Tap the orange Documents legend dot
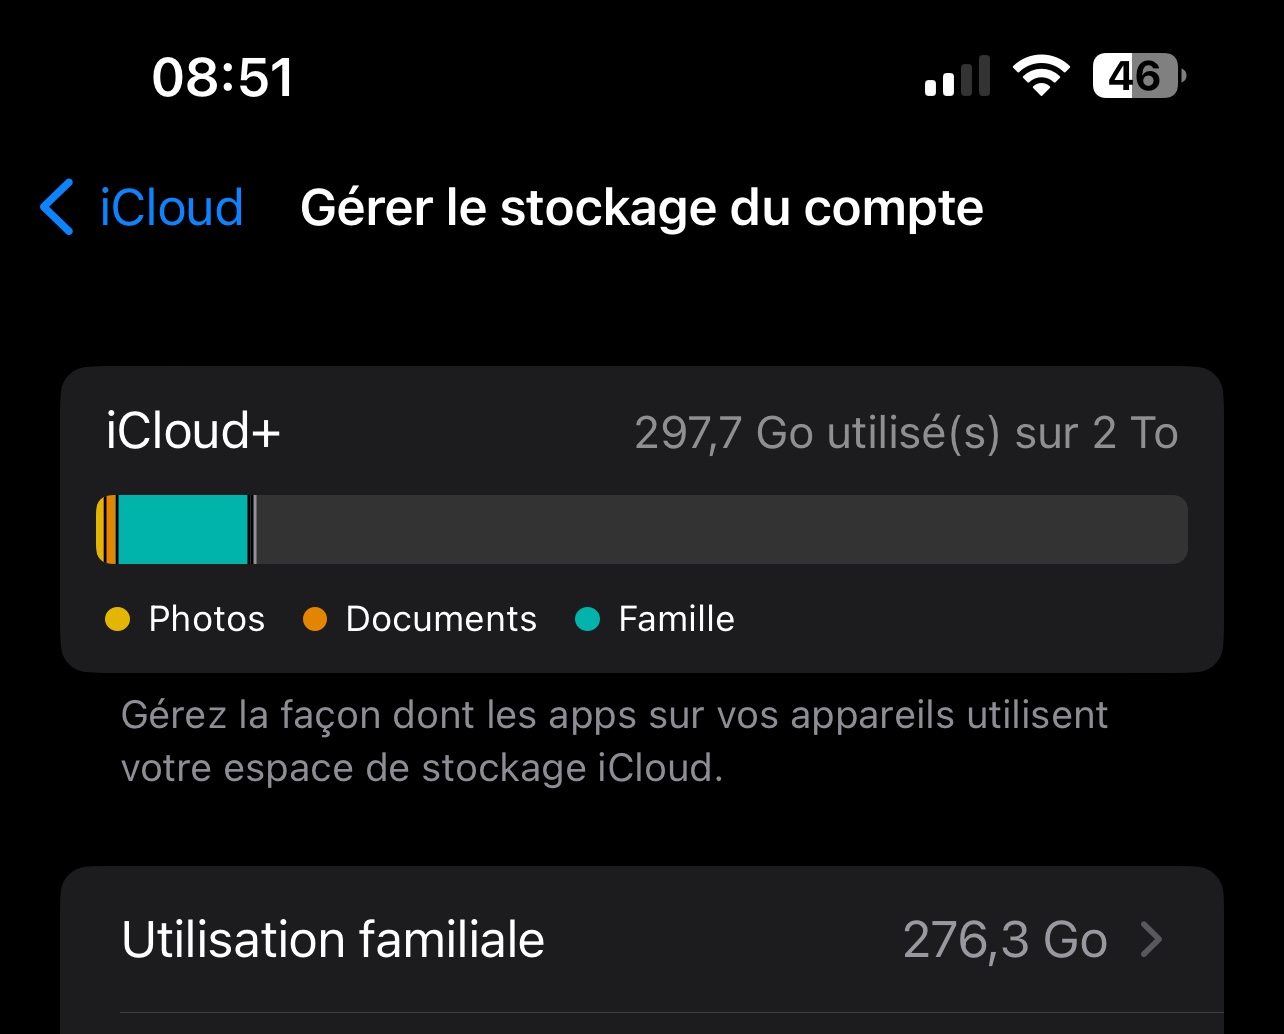 (x=315, y=620)
